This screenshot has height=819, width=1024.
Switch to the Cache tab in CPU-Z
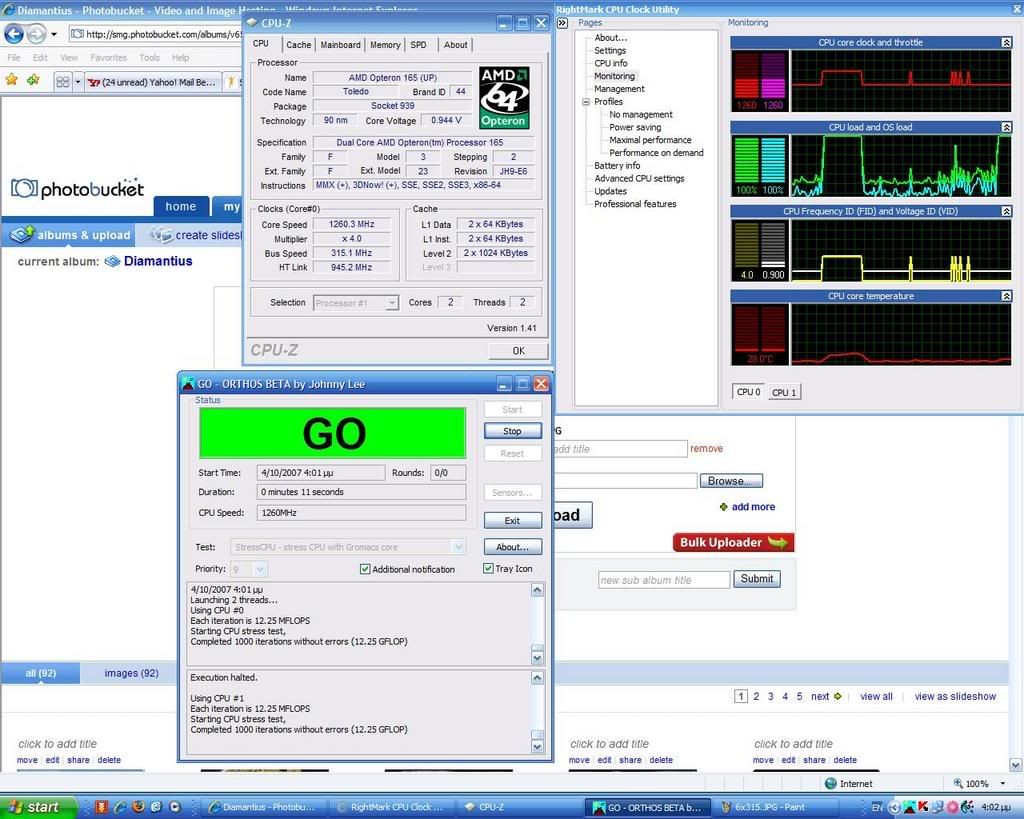click(298, 45)
